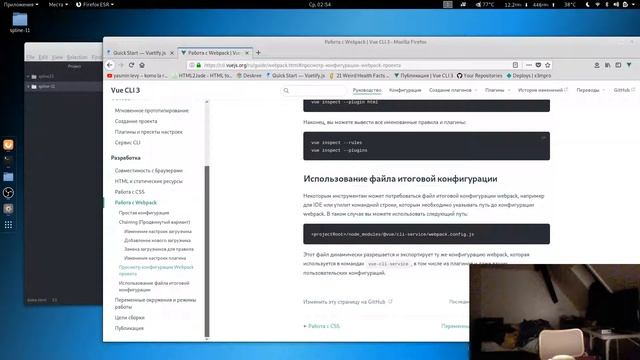Toggle reader view icon in address bar

pyautogui.click(x=516, y=65)
